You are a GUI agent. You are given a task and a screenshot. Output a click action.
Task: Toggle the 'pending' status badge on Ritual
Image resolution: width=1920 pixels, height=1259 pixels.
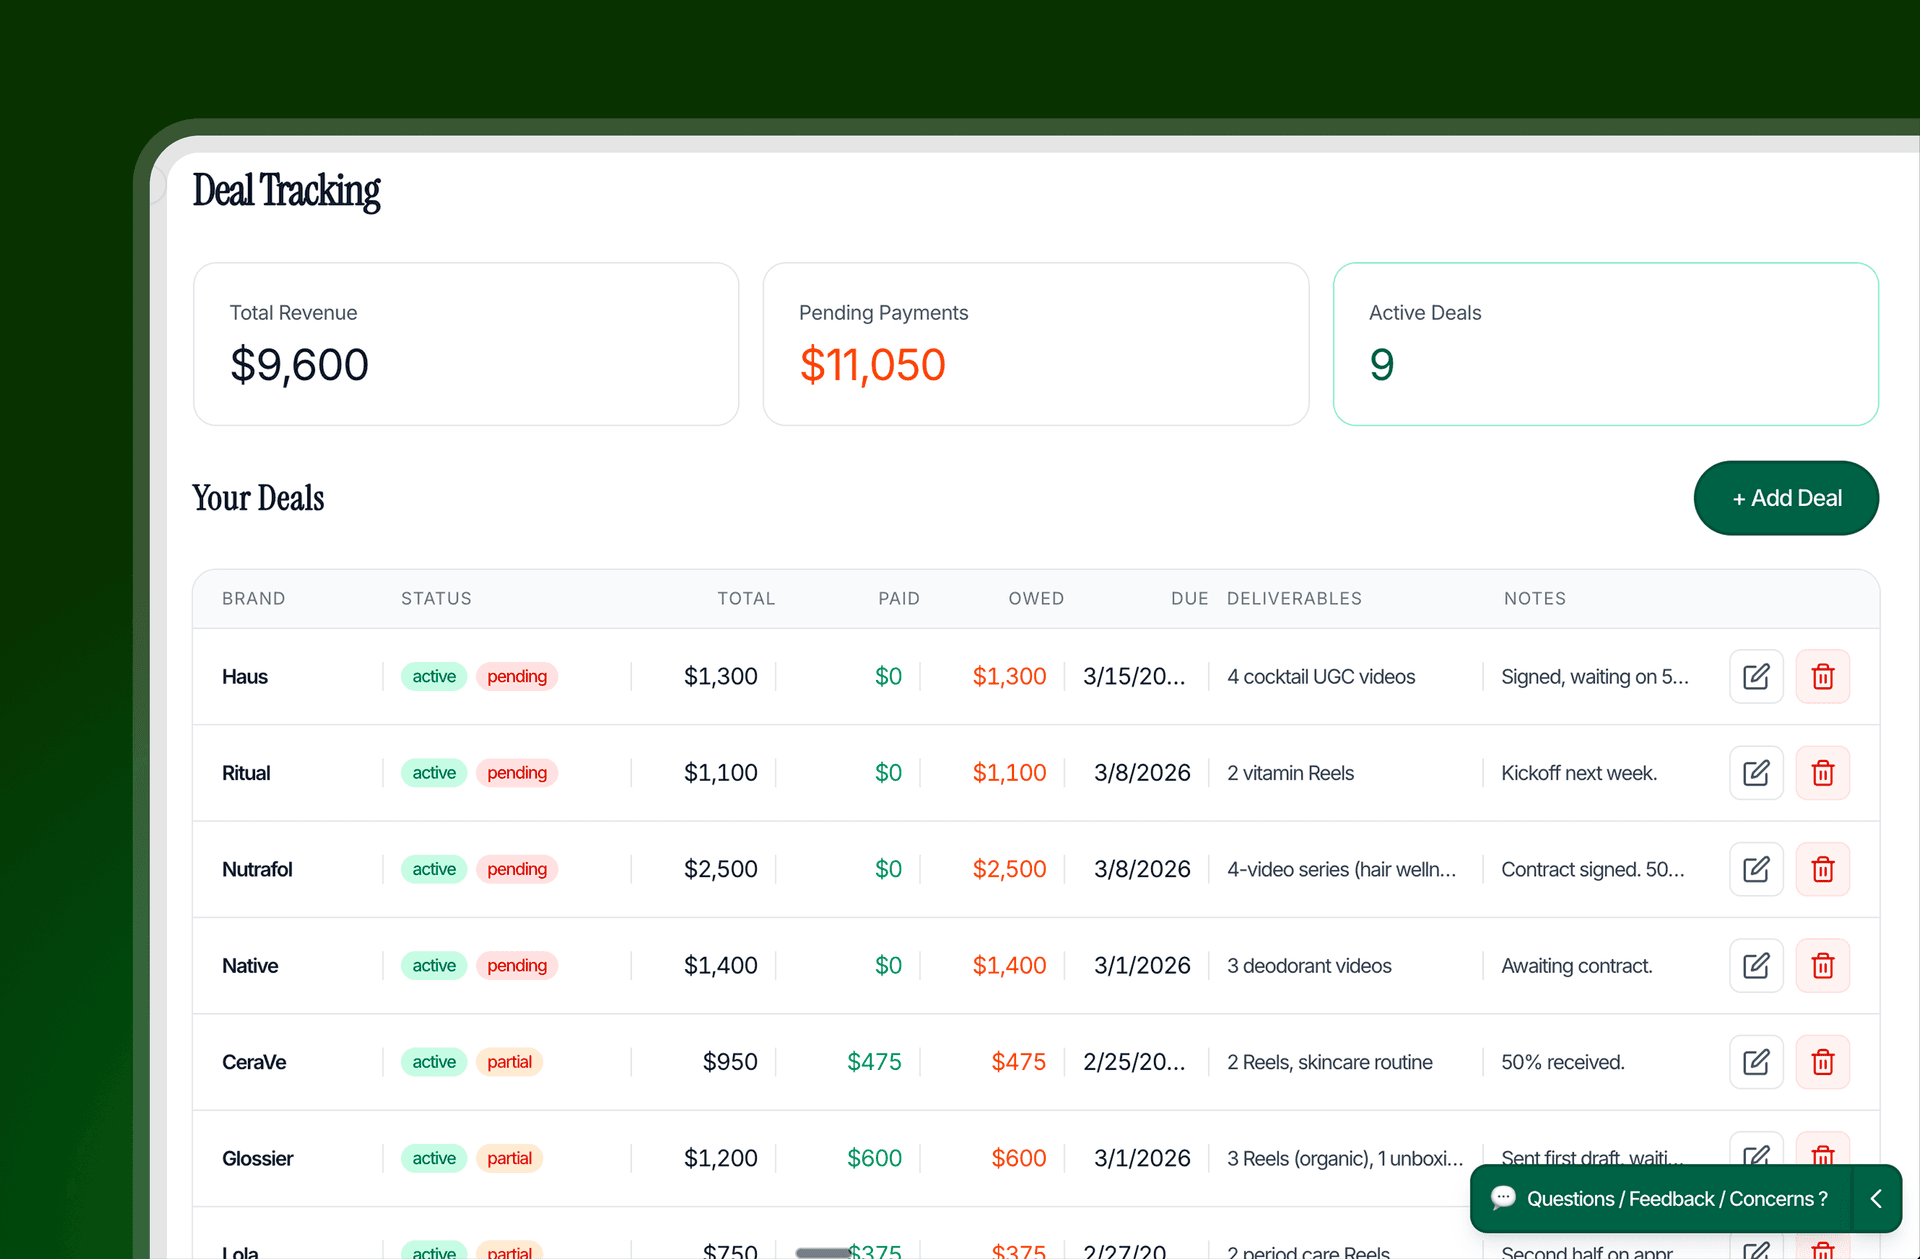517,772
